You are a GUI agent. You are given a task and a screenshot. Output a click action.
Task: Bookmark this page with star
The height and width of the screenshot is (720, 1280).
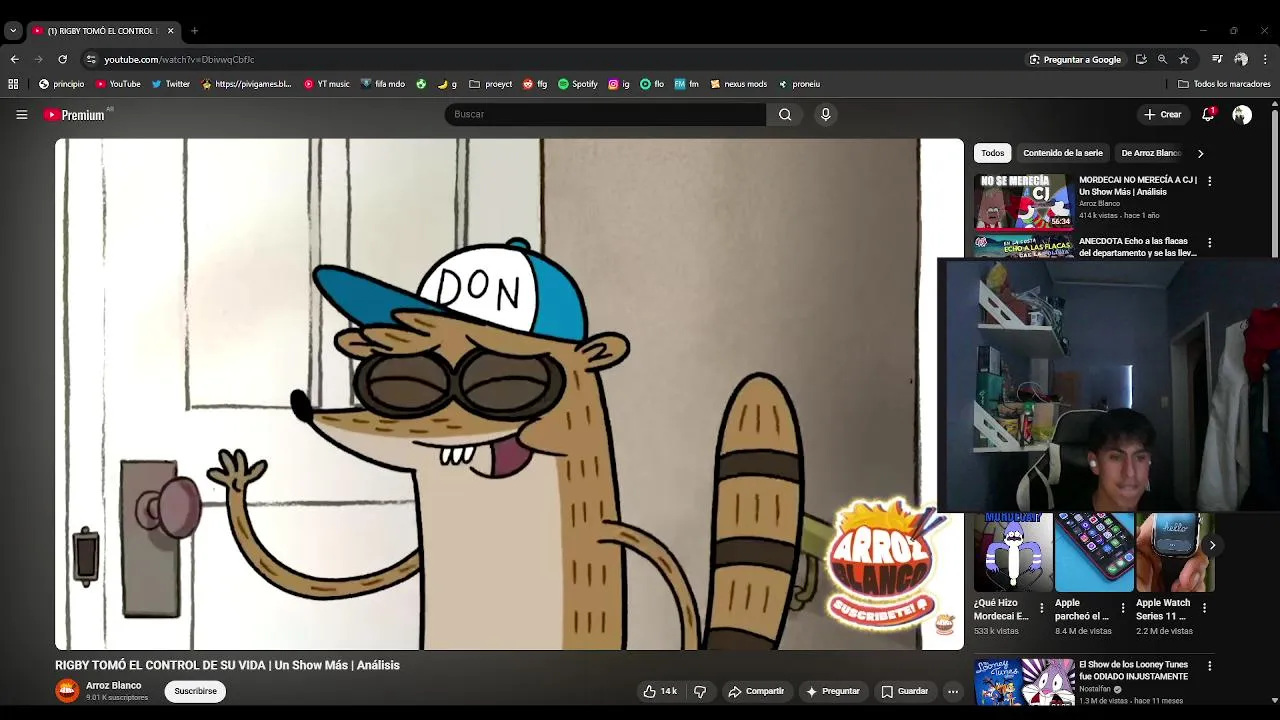pyautogui.click(x=1184, y=59)
